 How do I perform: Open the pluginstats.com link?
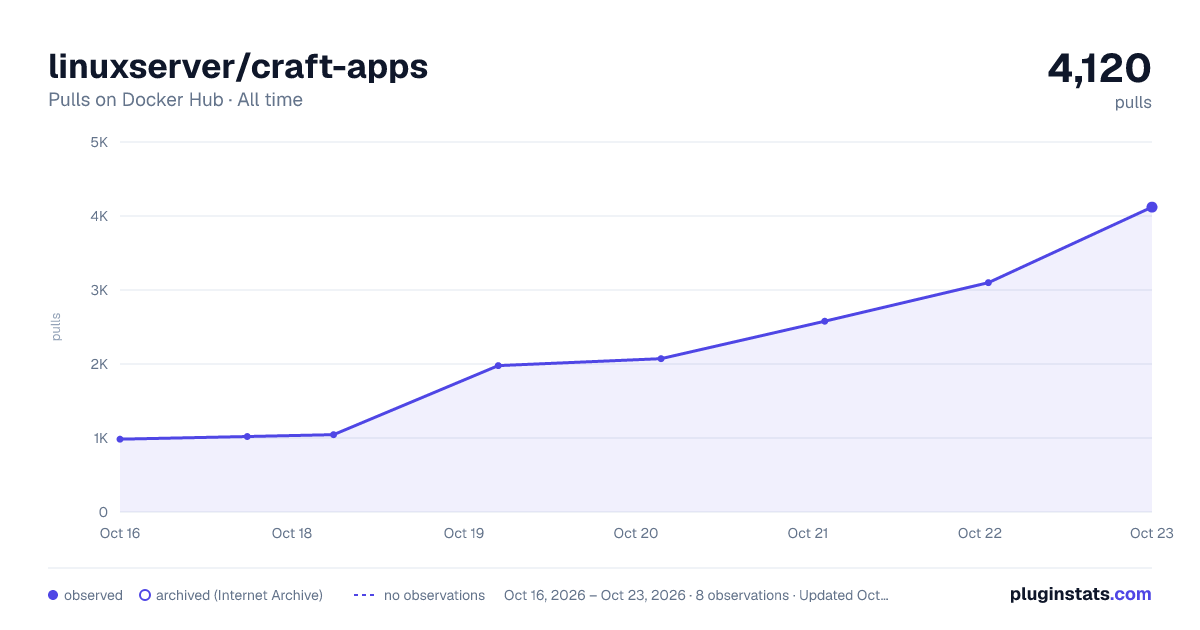coord(1080,594)
